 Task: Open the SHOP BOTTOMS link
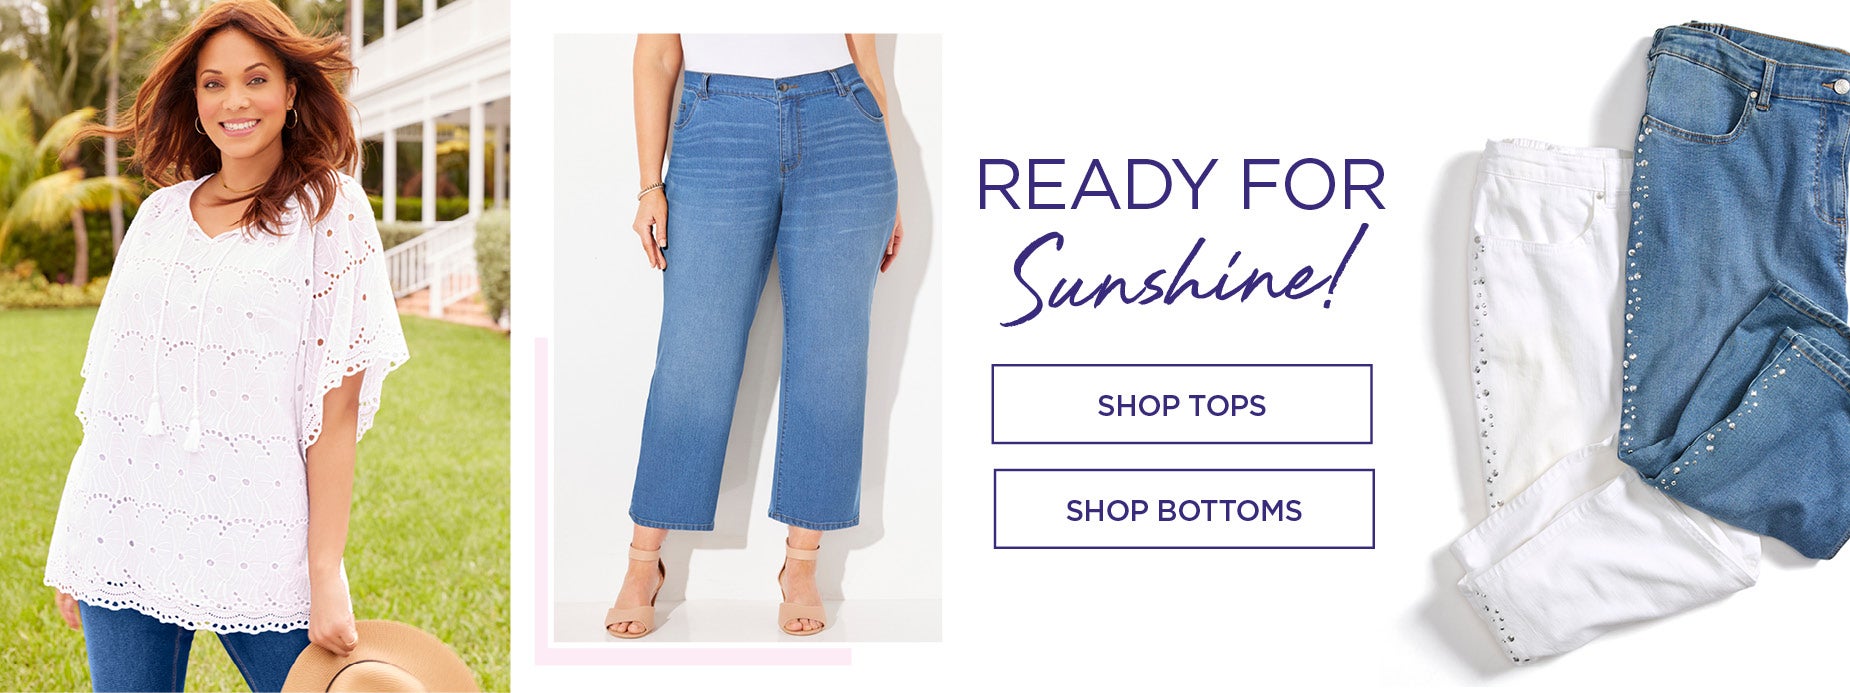[x=1184, y=509]
